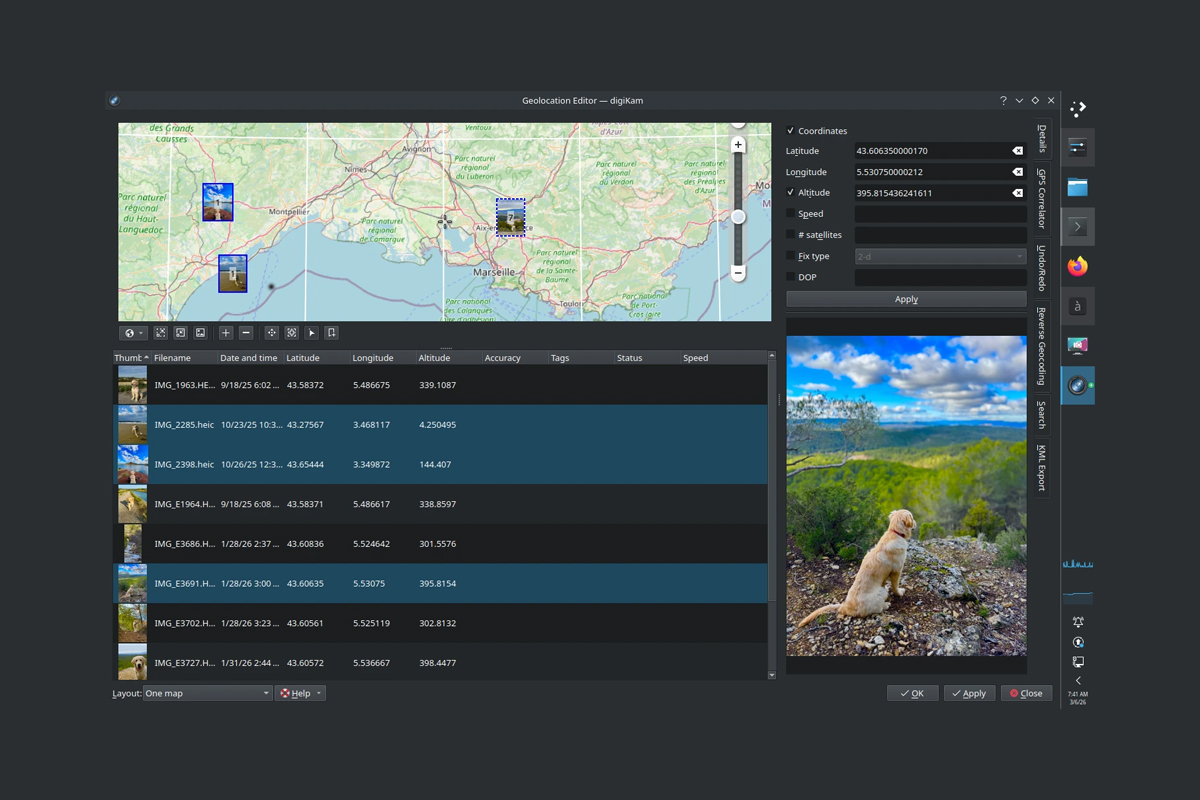Click the Close button at bottom right

(x=1026, y=693)
